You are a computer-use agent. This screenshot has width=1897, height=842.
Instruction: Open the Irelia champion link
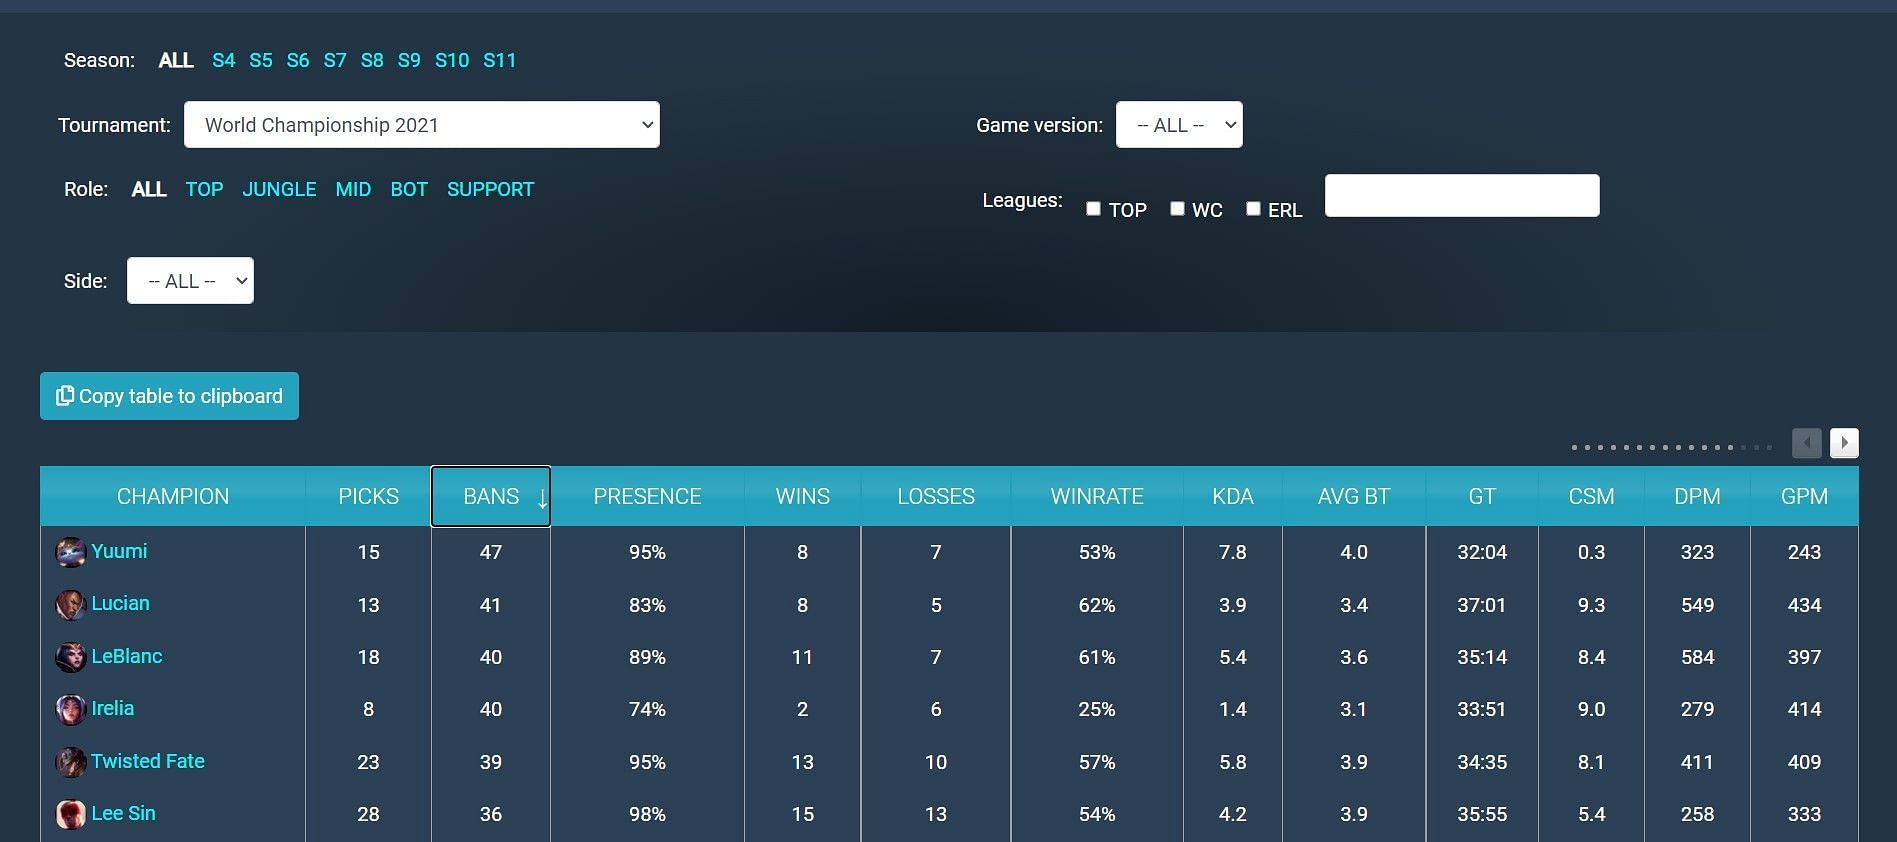[113, 708]
